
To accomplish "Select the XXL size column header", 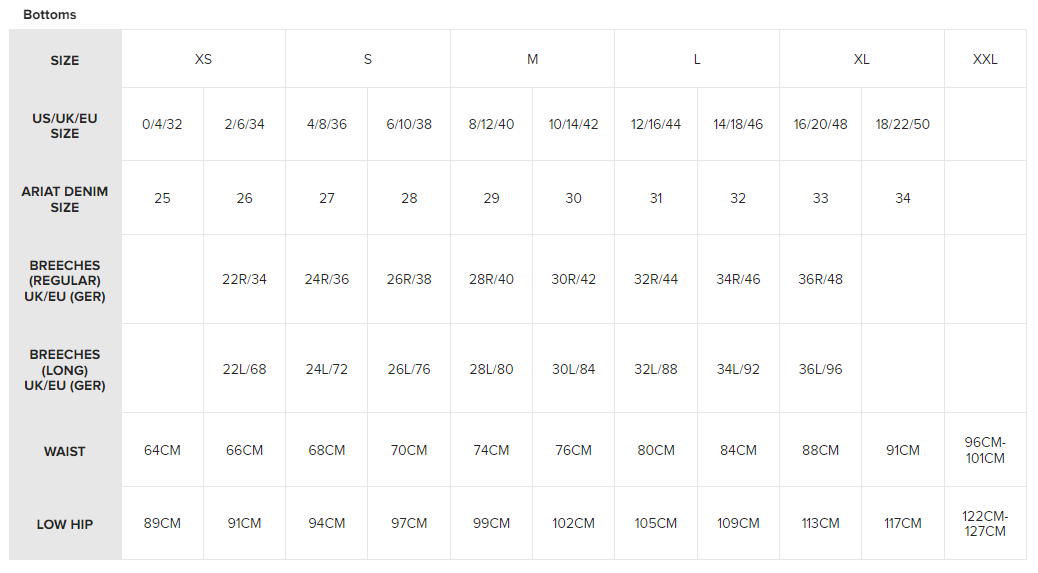I will [x=985, y=59].
